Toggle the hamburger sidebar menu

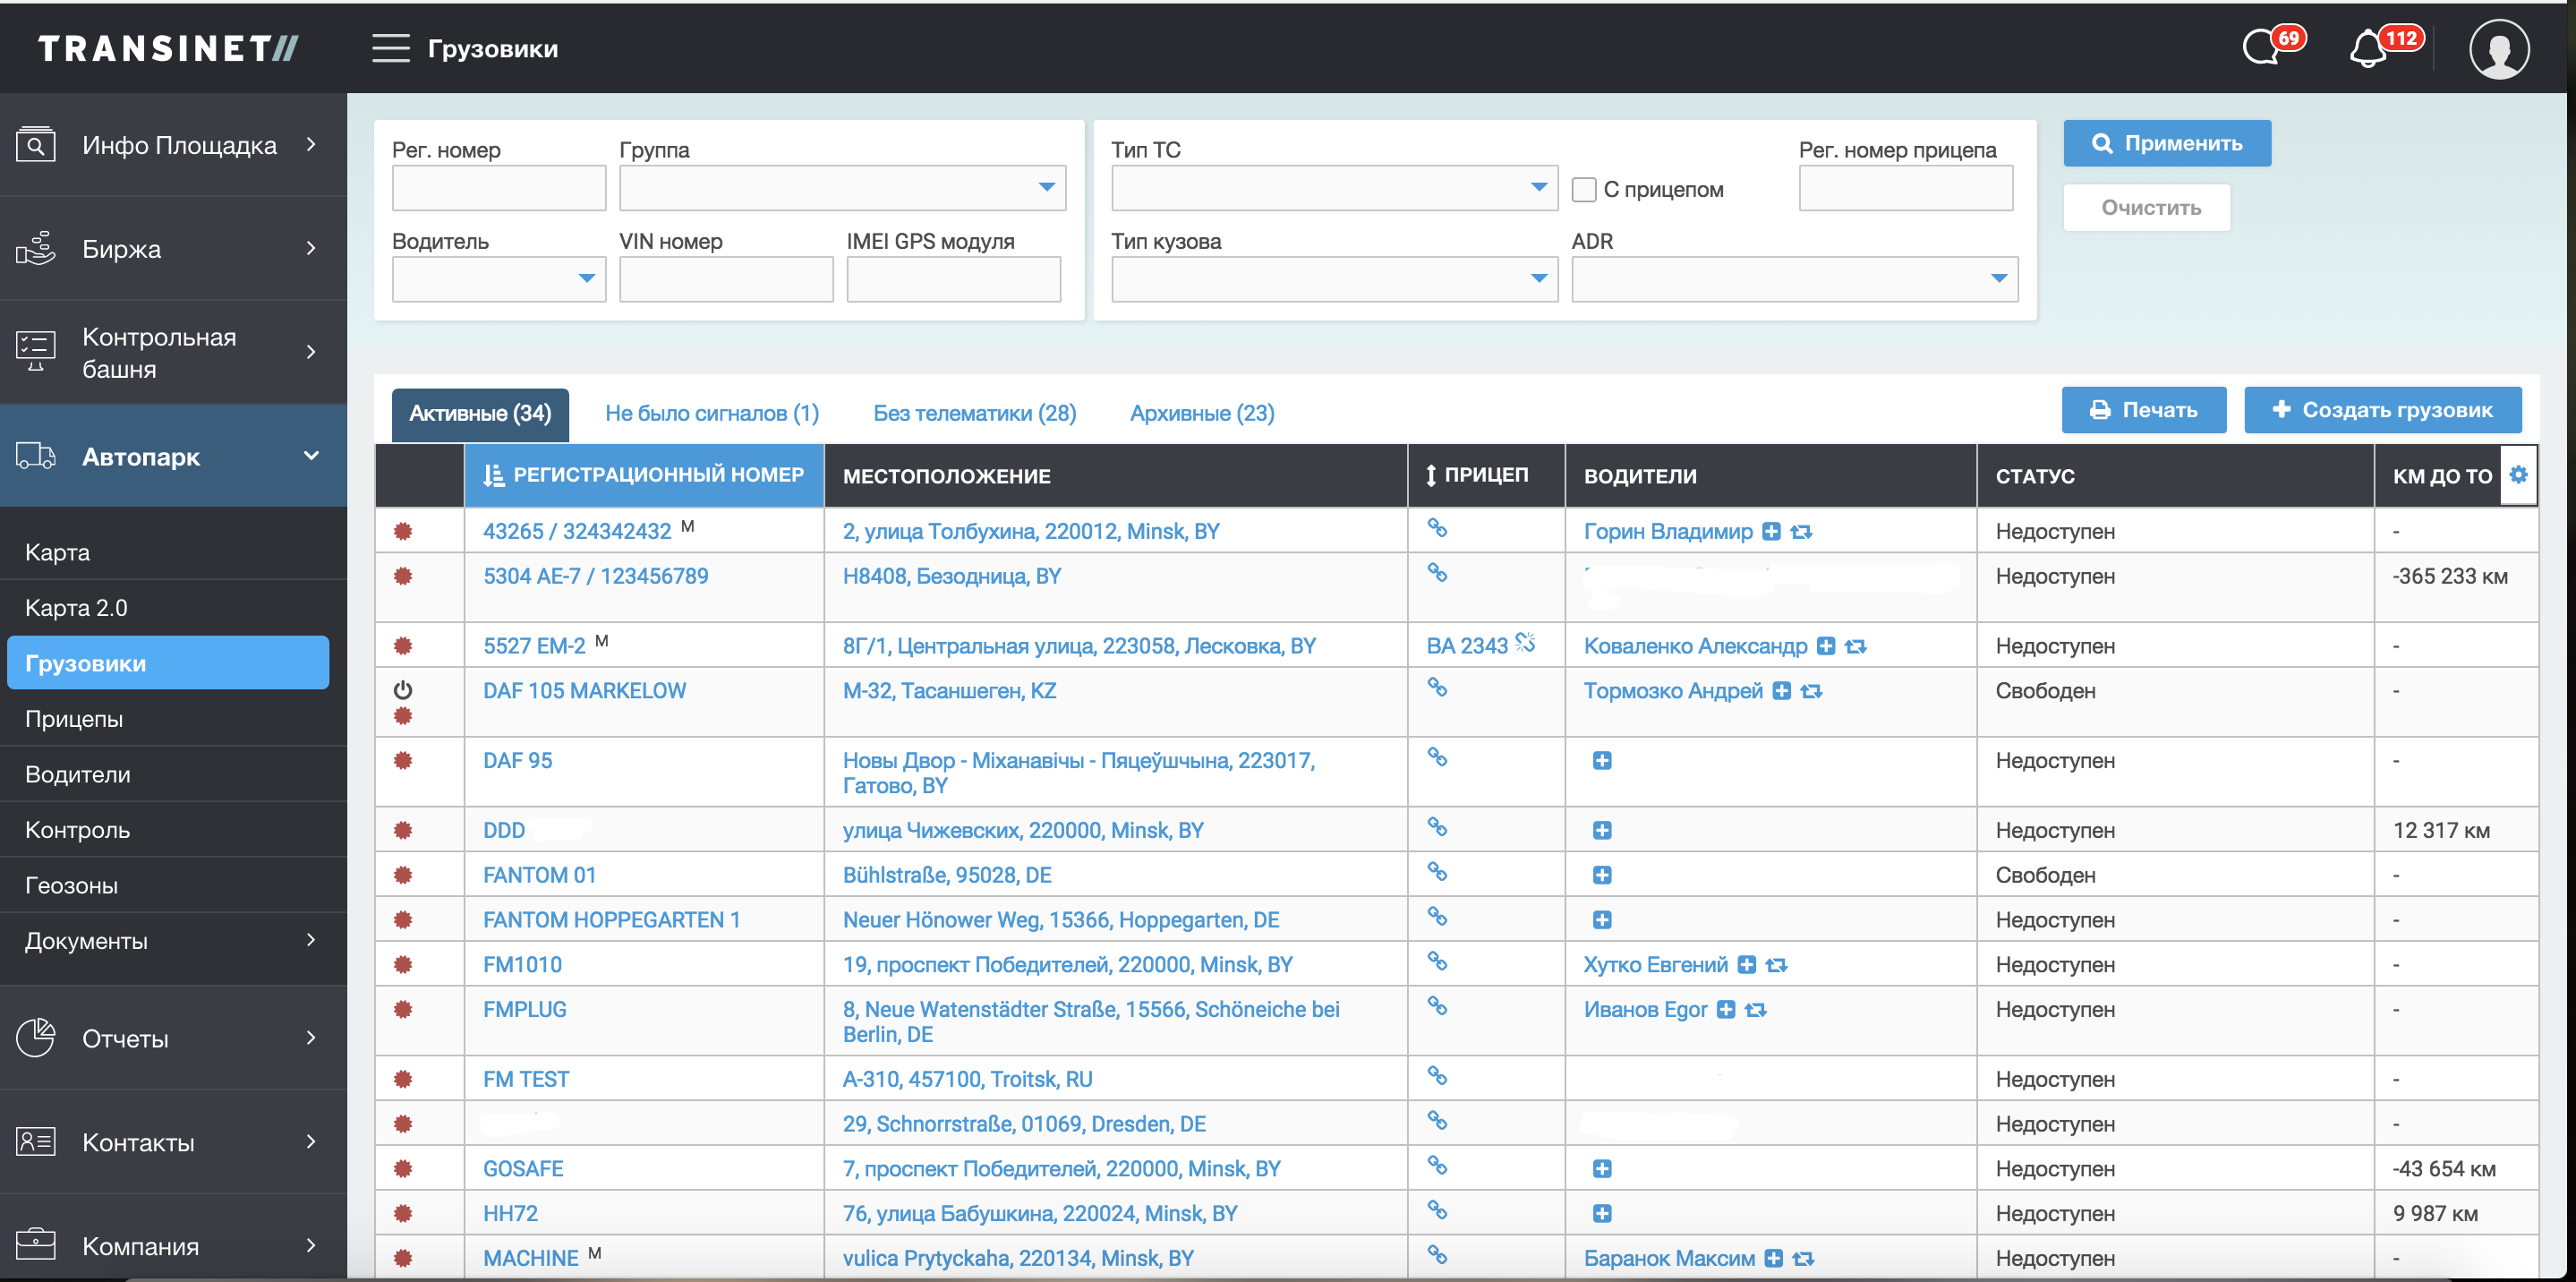pyautogui.click(x=391, y=48)
